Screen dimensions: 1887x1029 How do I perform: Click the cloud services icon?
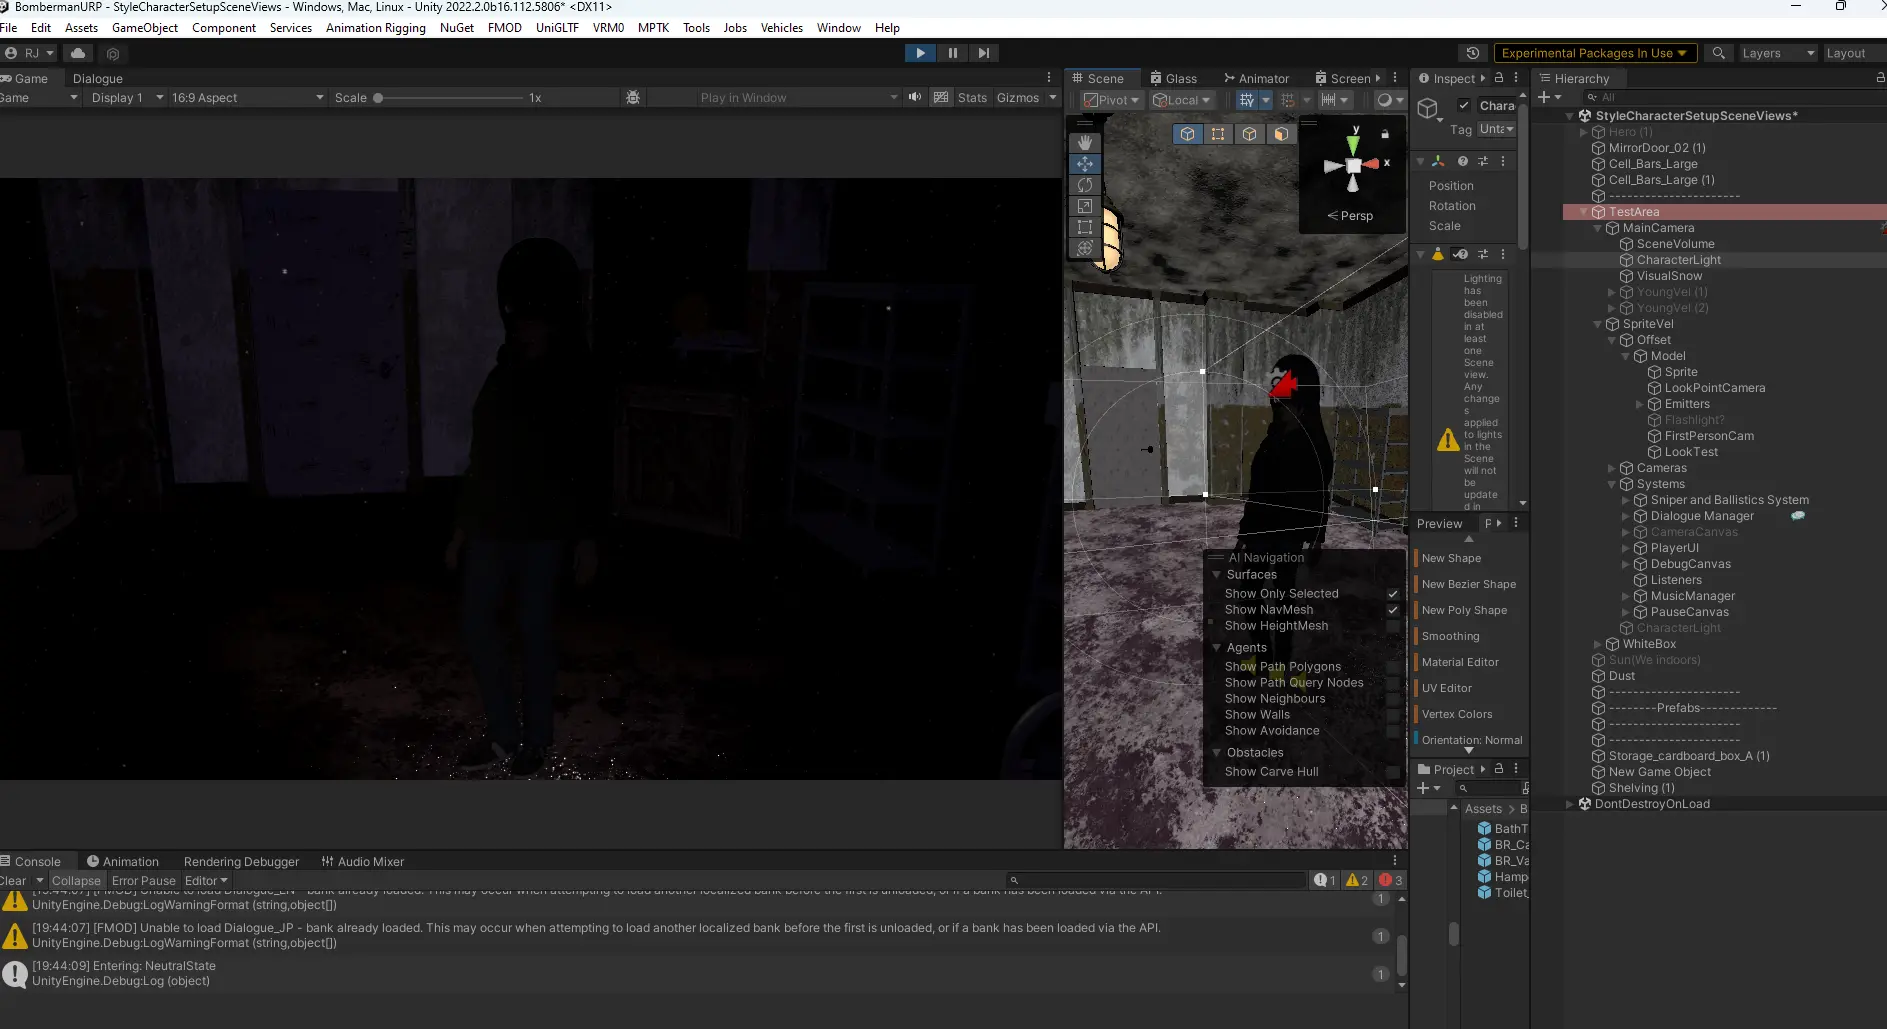(78, 53)
